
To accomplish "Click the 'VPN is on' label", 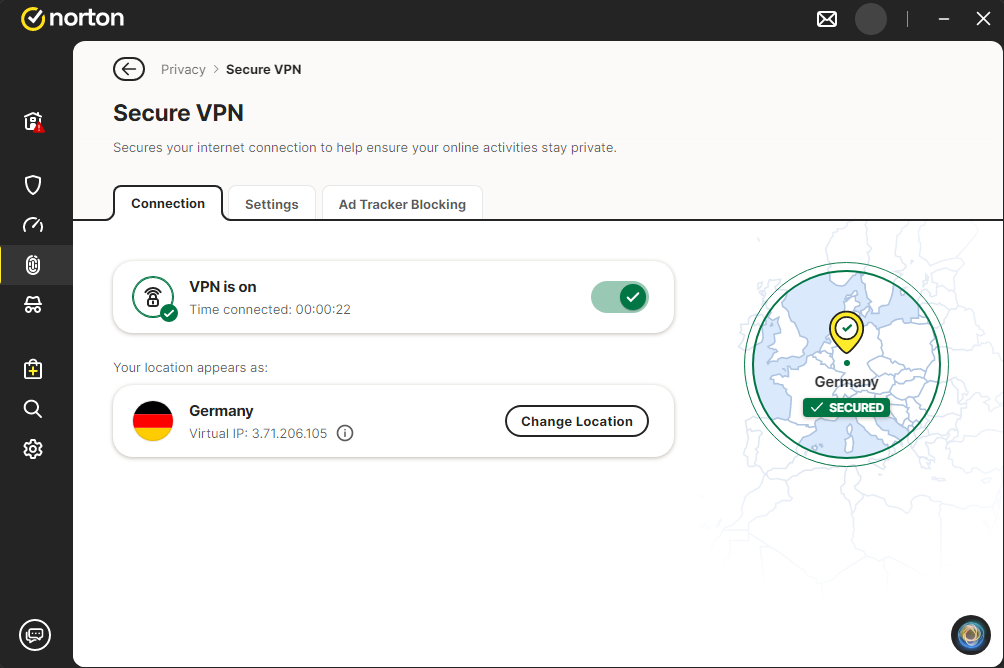I will tap(223, 287).
